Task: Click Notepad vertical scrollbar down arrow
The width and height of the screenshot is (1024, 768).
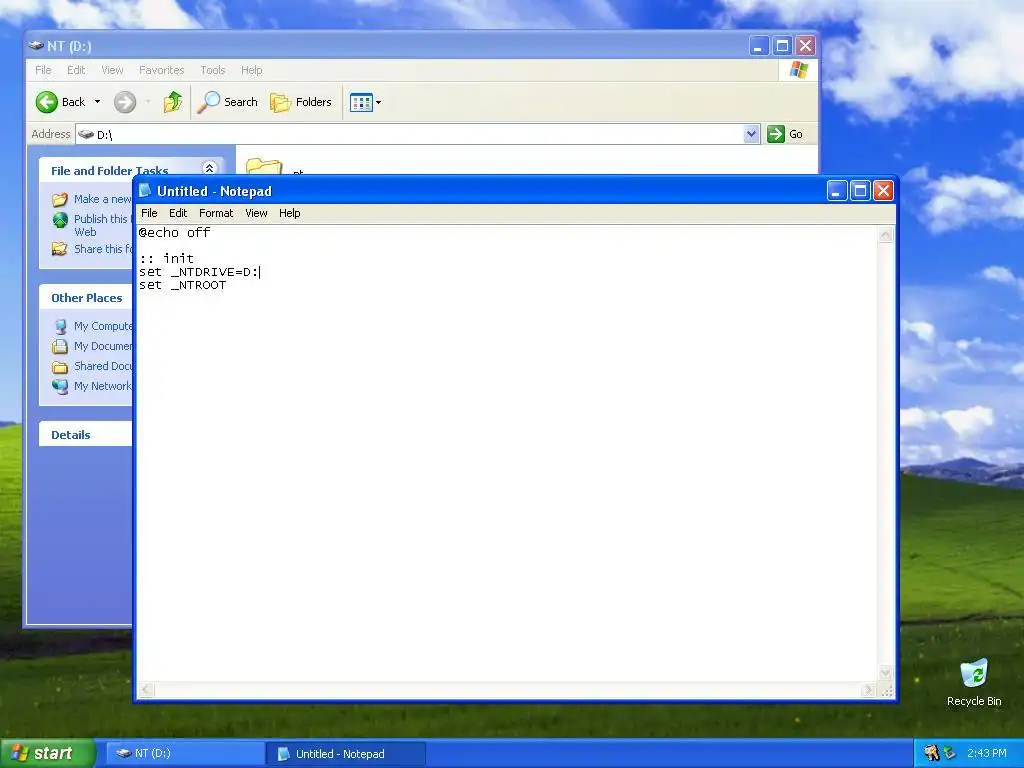Action: pyautogui.click(x=886, y=673)
